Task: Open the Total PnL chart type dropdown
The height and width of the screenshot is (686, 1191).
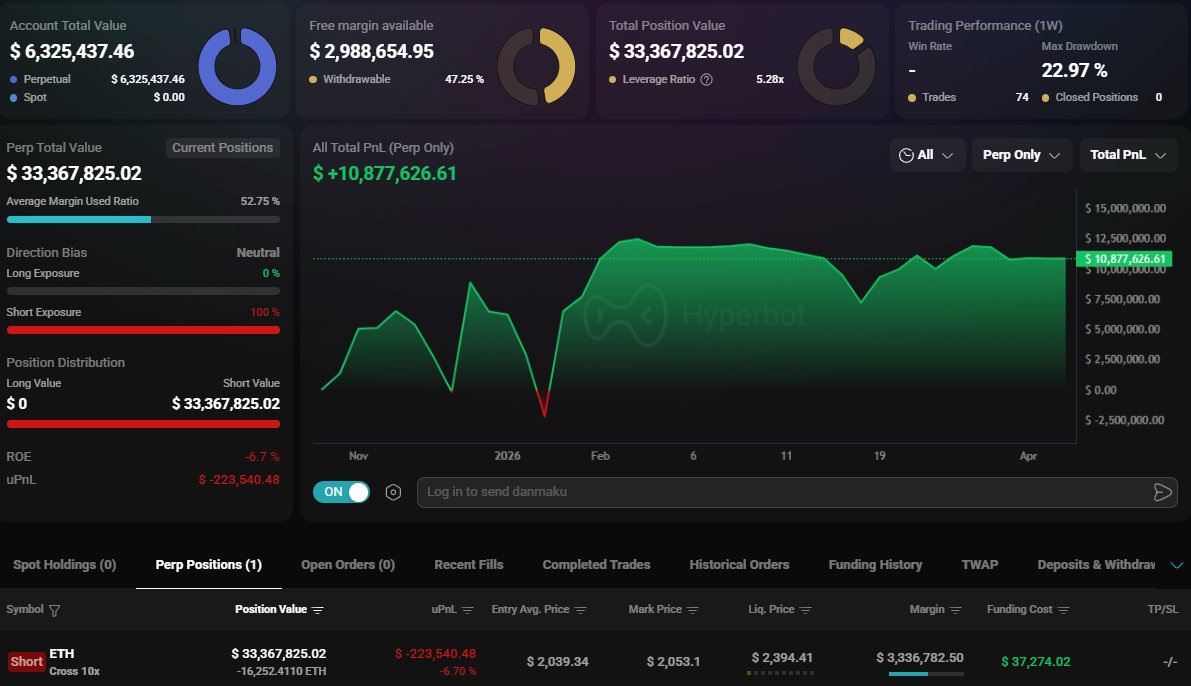Action: [x=1128, y=155]
